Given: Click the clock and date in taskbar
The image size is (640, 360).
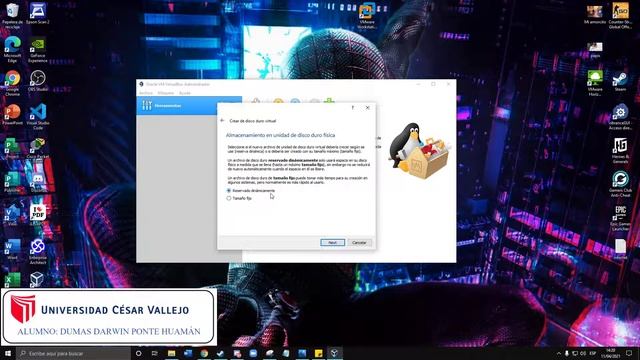Looking at the screenshot, I should [x=611, y=353].
